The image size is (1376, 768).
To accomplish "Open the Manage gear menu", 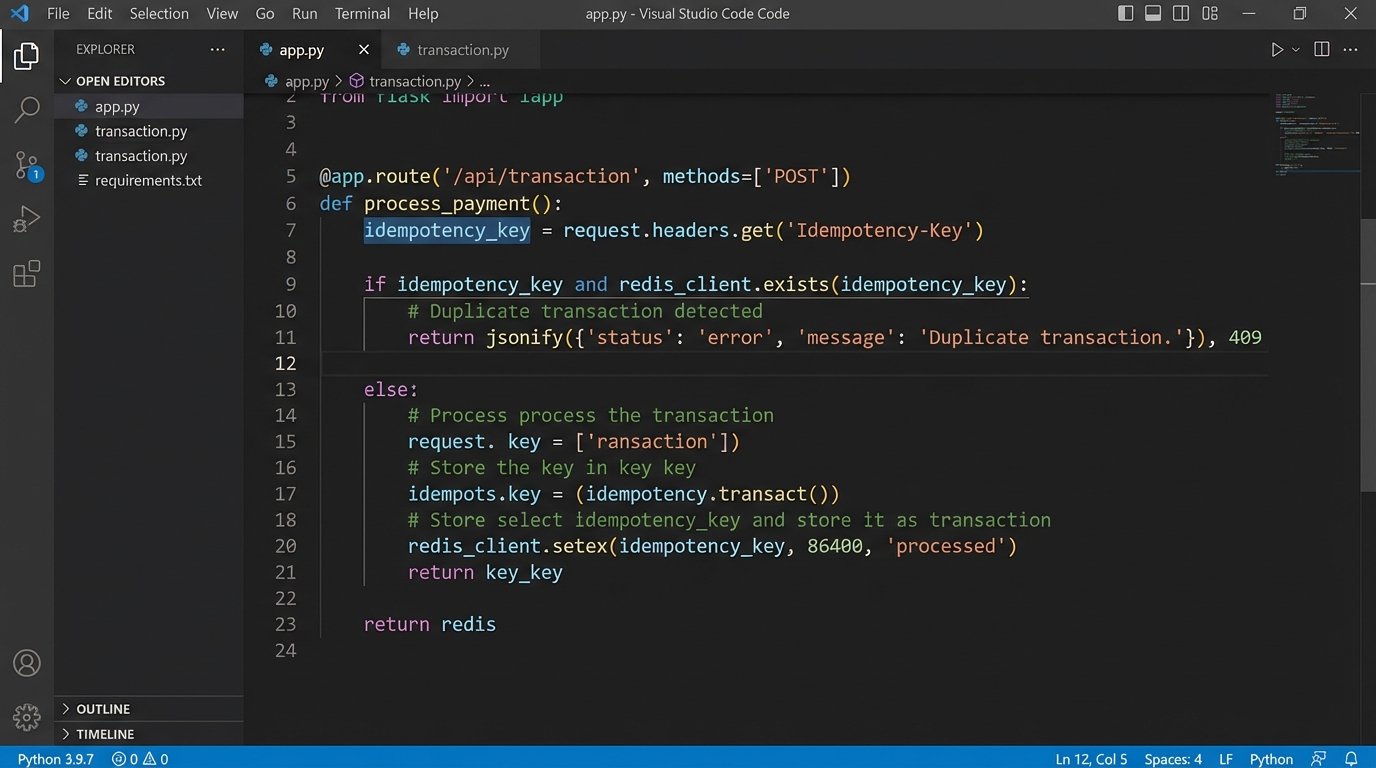I will point(26,717).
